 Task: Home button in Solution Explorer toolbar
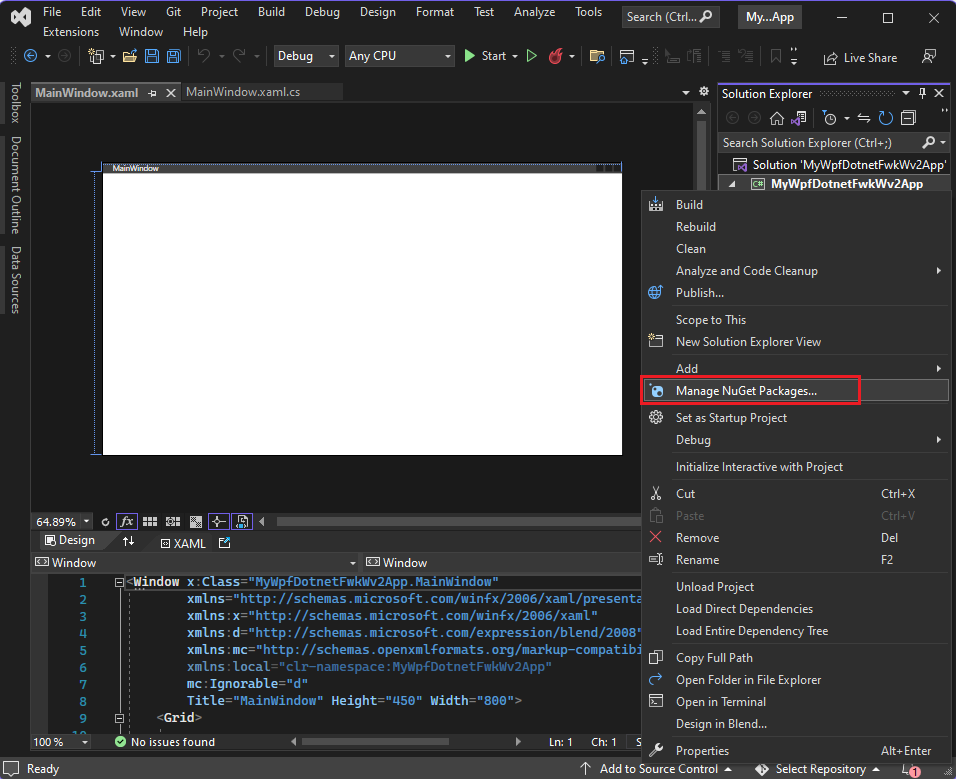tap(778, 117)
